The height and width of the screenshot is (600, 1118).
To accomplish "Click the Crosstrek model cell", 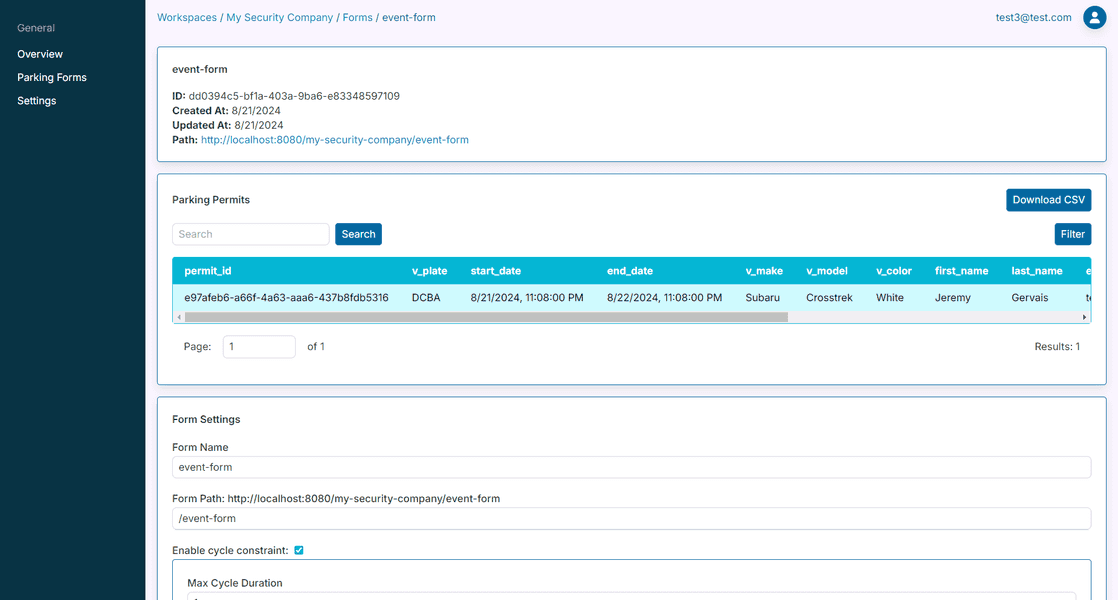I will click(x=829, y=298).
